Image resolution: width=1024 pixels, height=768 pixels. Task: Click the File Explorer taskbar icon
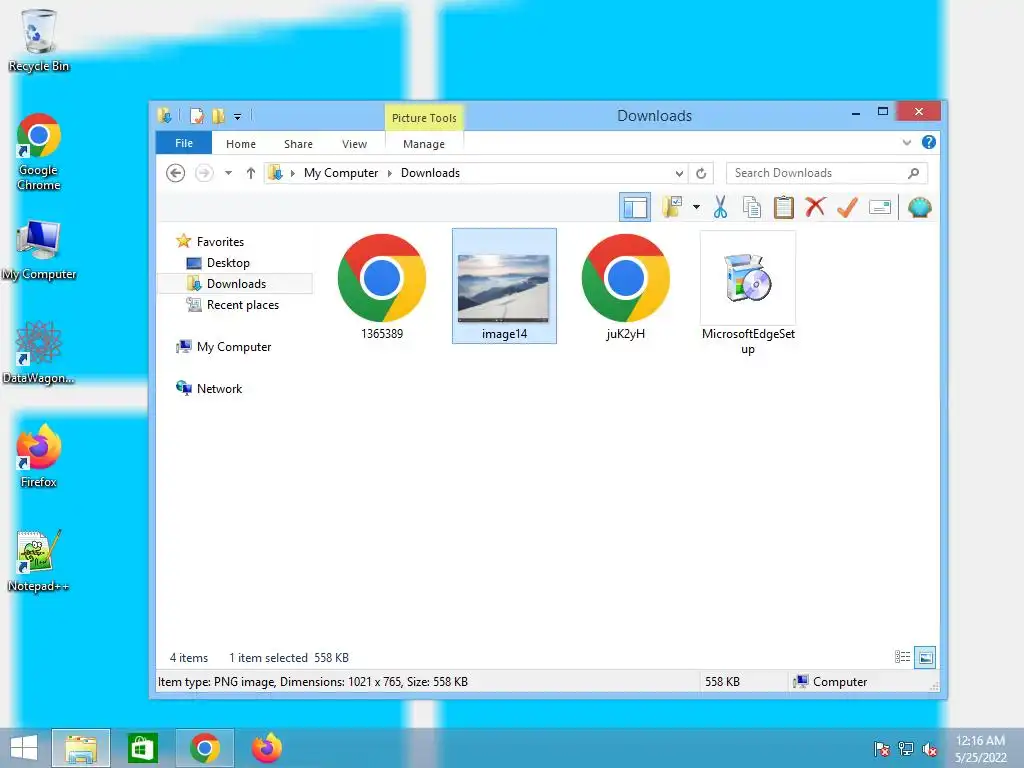pyautogui.click(x=81, y=748)
